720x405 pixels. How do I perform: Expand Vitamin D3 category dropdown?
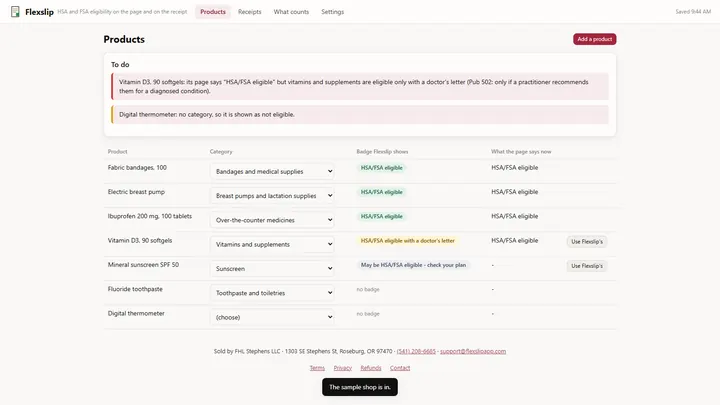[x=272, y=244]
